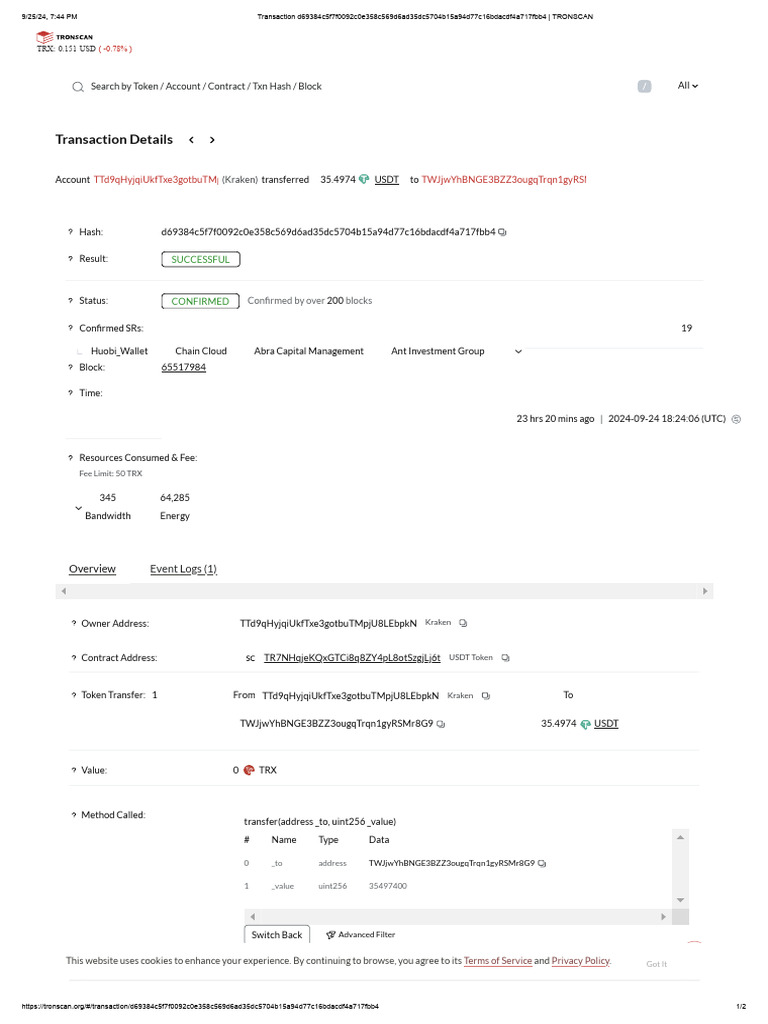The image size is (768, 1024).
Task: Copy the owner address
Action: click(x=463, y=623)
